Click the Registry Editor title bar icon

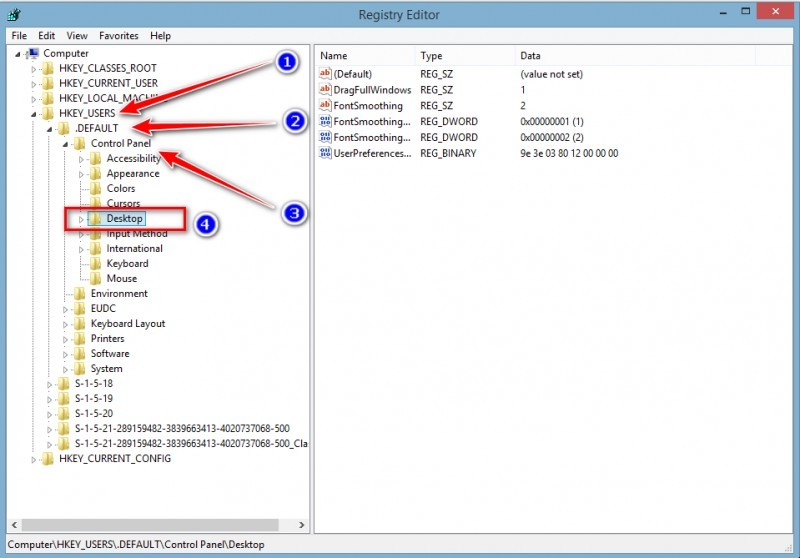14,14
